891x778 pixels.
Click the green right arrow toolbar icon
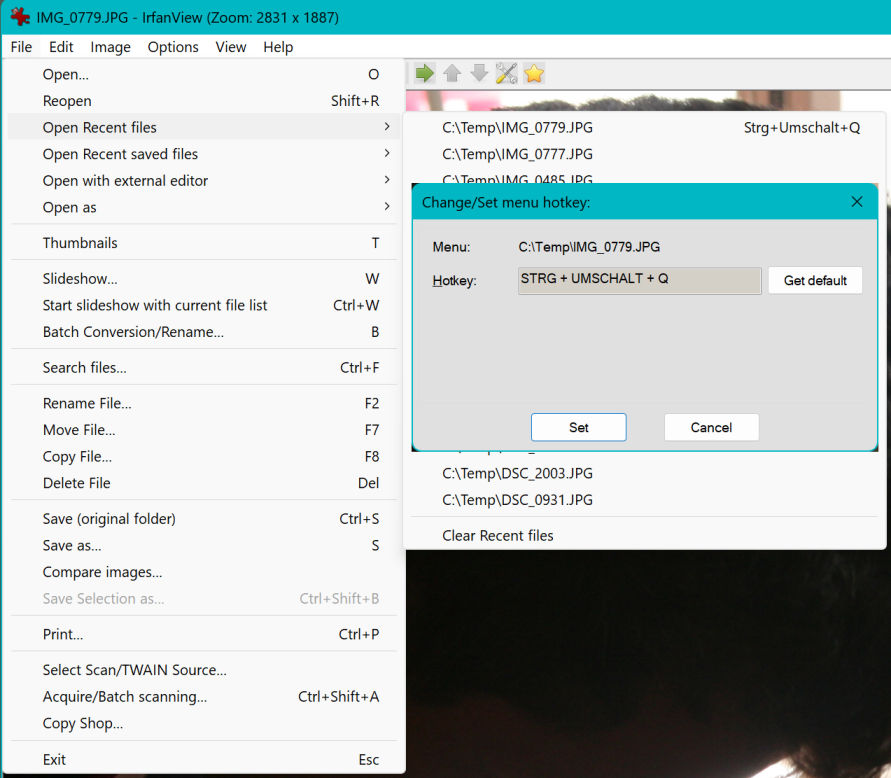[x=425, y=73]
